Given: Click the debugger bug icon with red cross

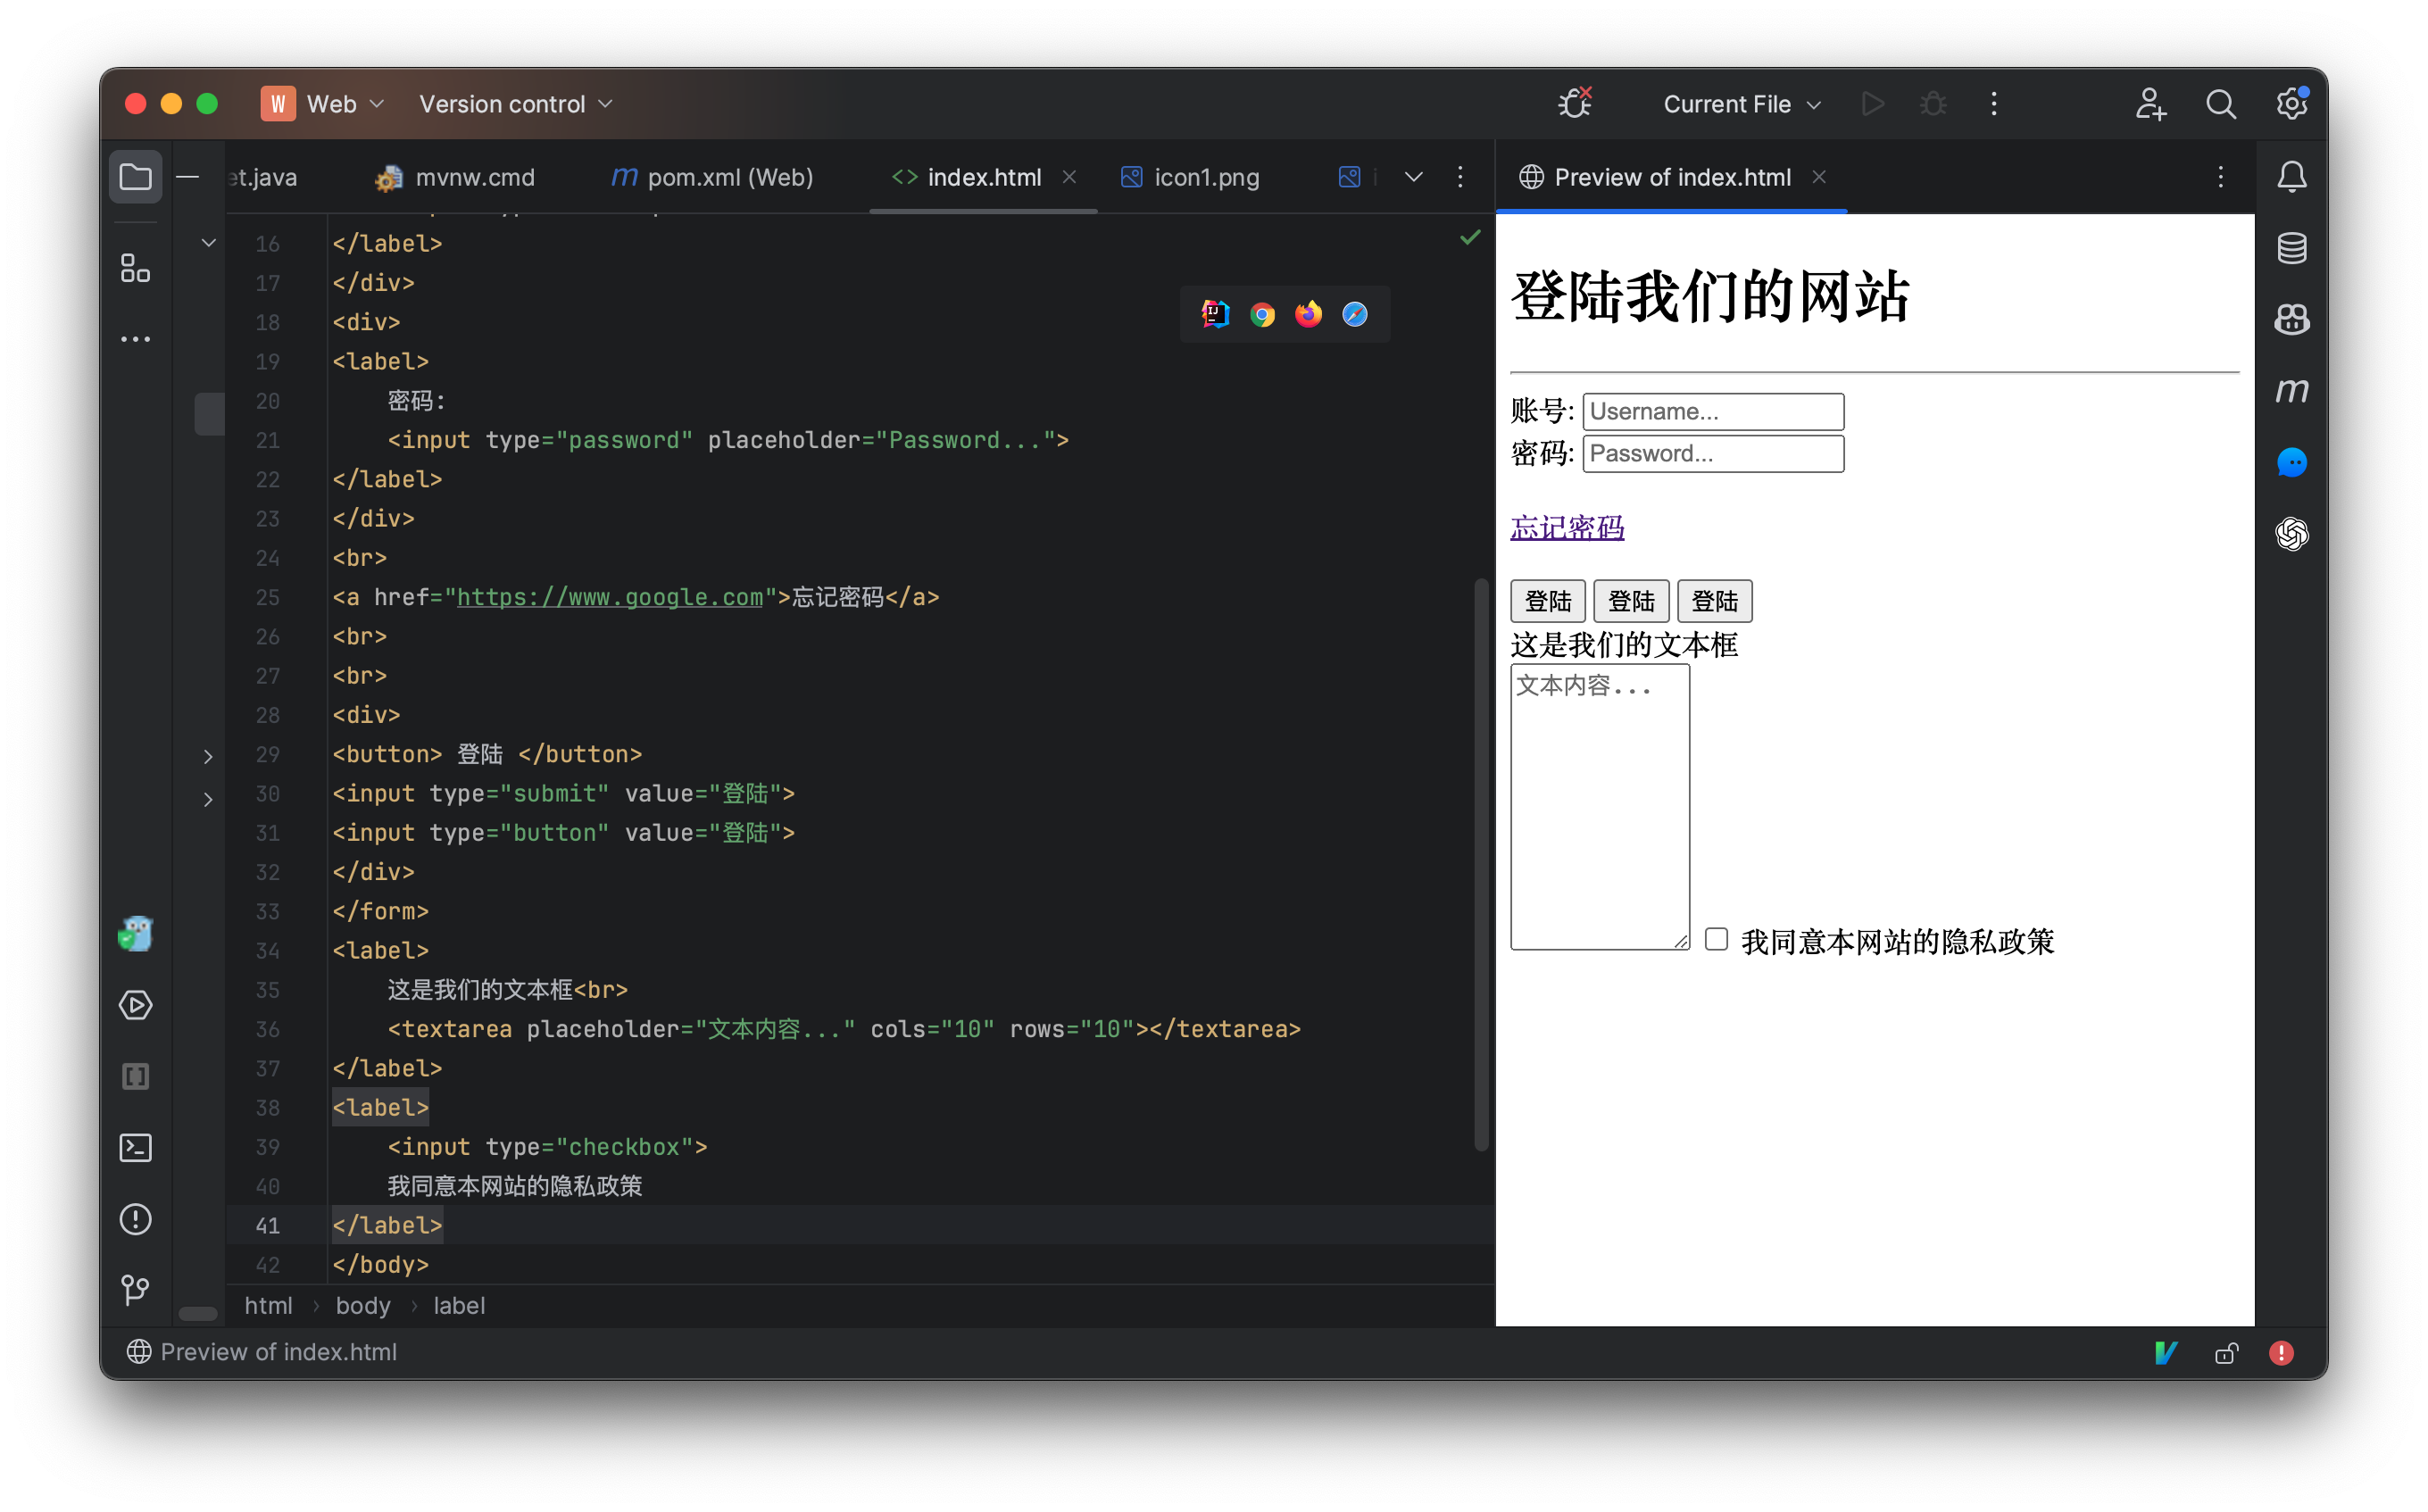Looking at the screenshot, I should pyautogui.click(x=1574, y=103).
